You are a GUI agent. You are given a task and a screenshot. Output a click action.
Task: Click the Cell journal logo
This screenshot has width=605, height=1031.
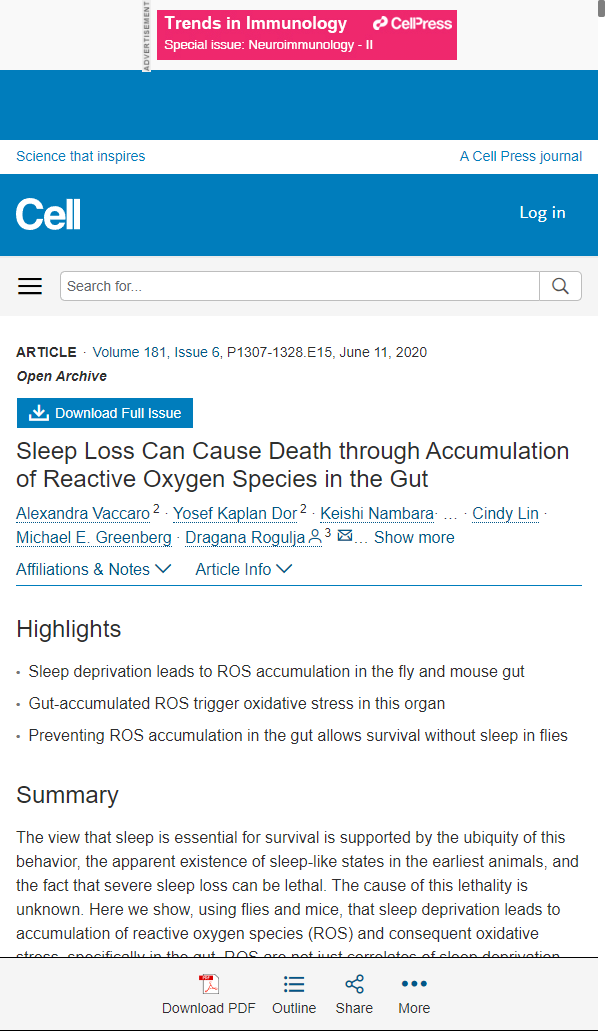click(x=48, y=214)
